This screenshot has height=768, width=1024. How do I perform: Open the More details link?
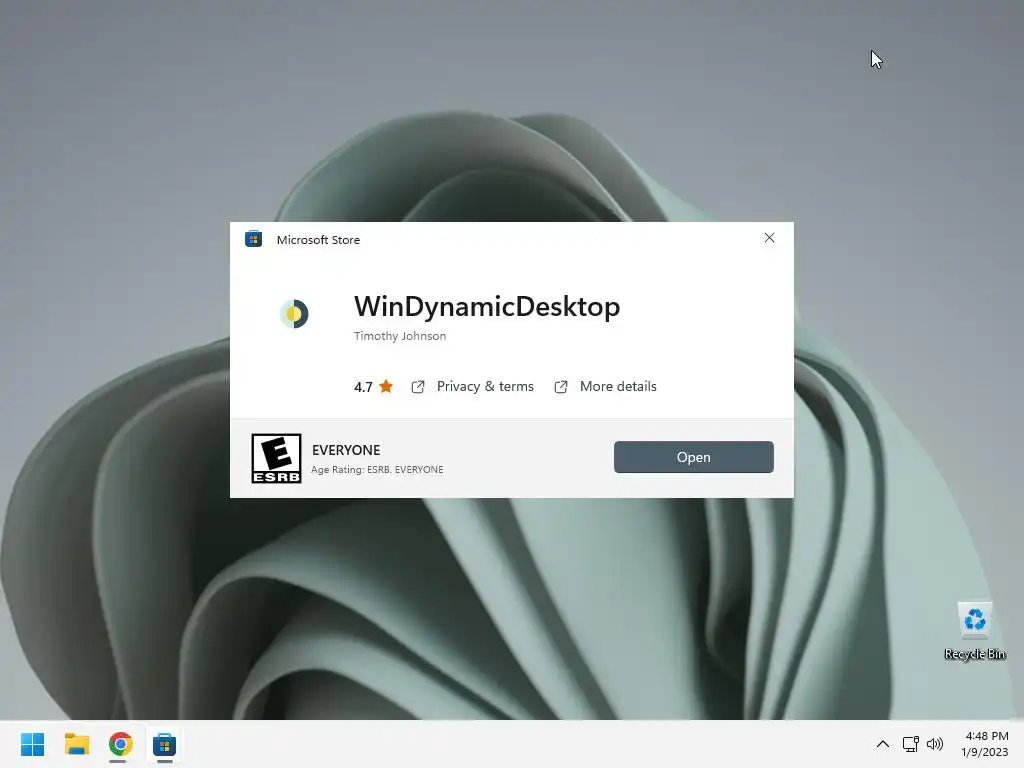tap(618, 387)
